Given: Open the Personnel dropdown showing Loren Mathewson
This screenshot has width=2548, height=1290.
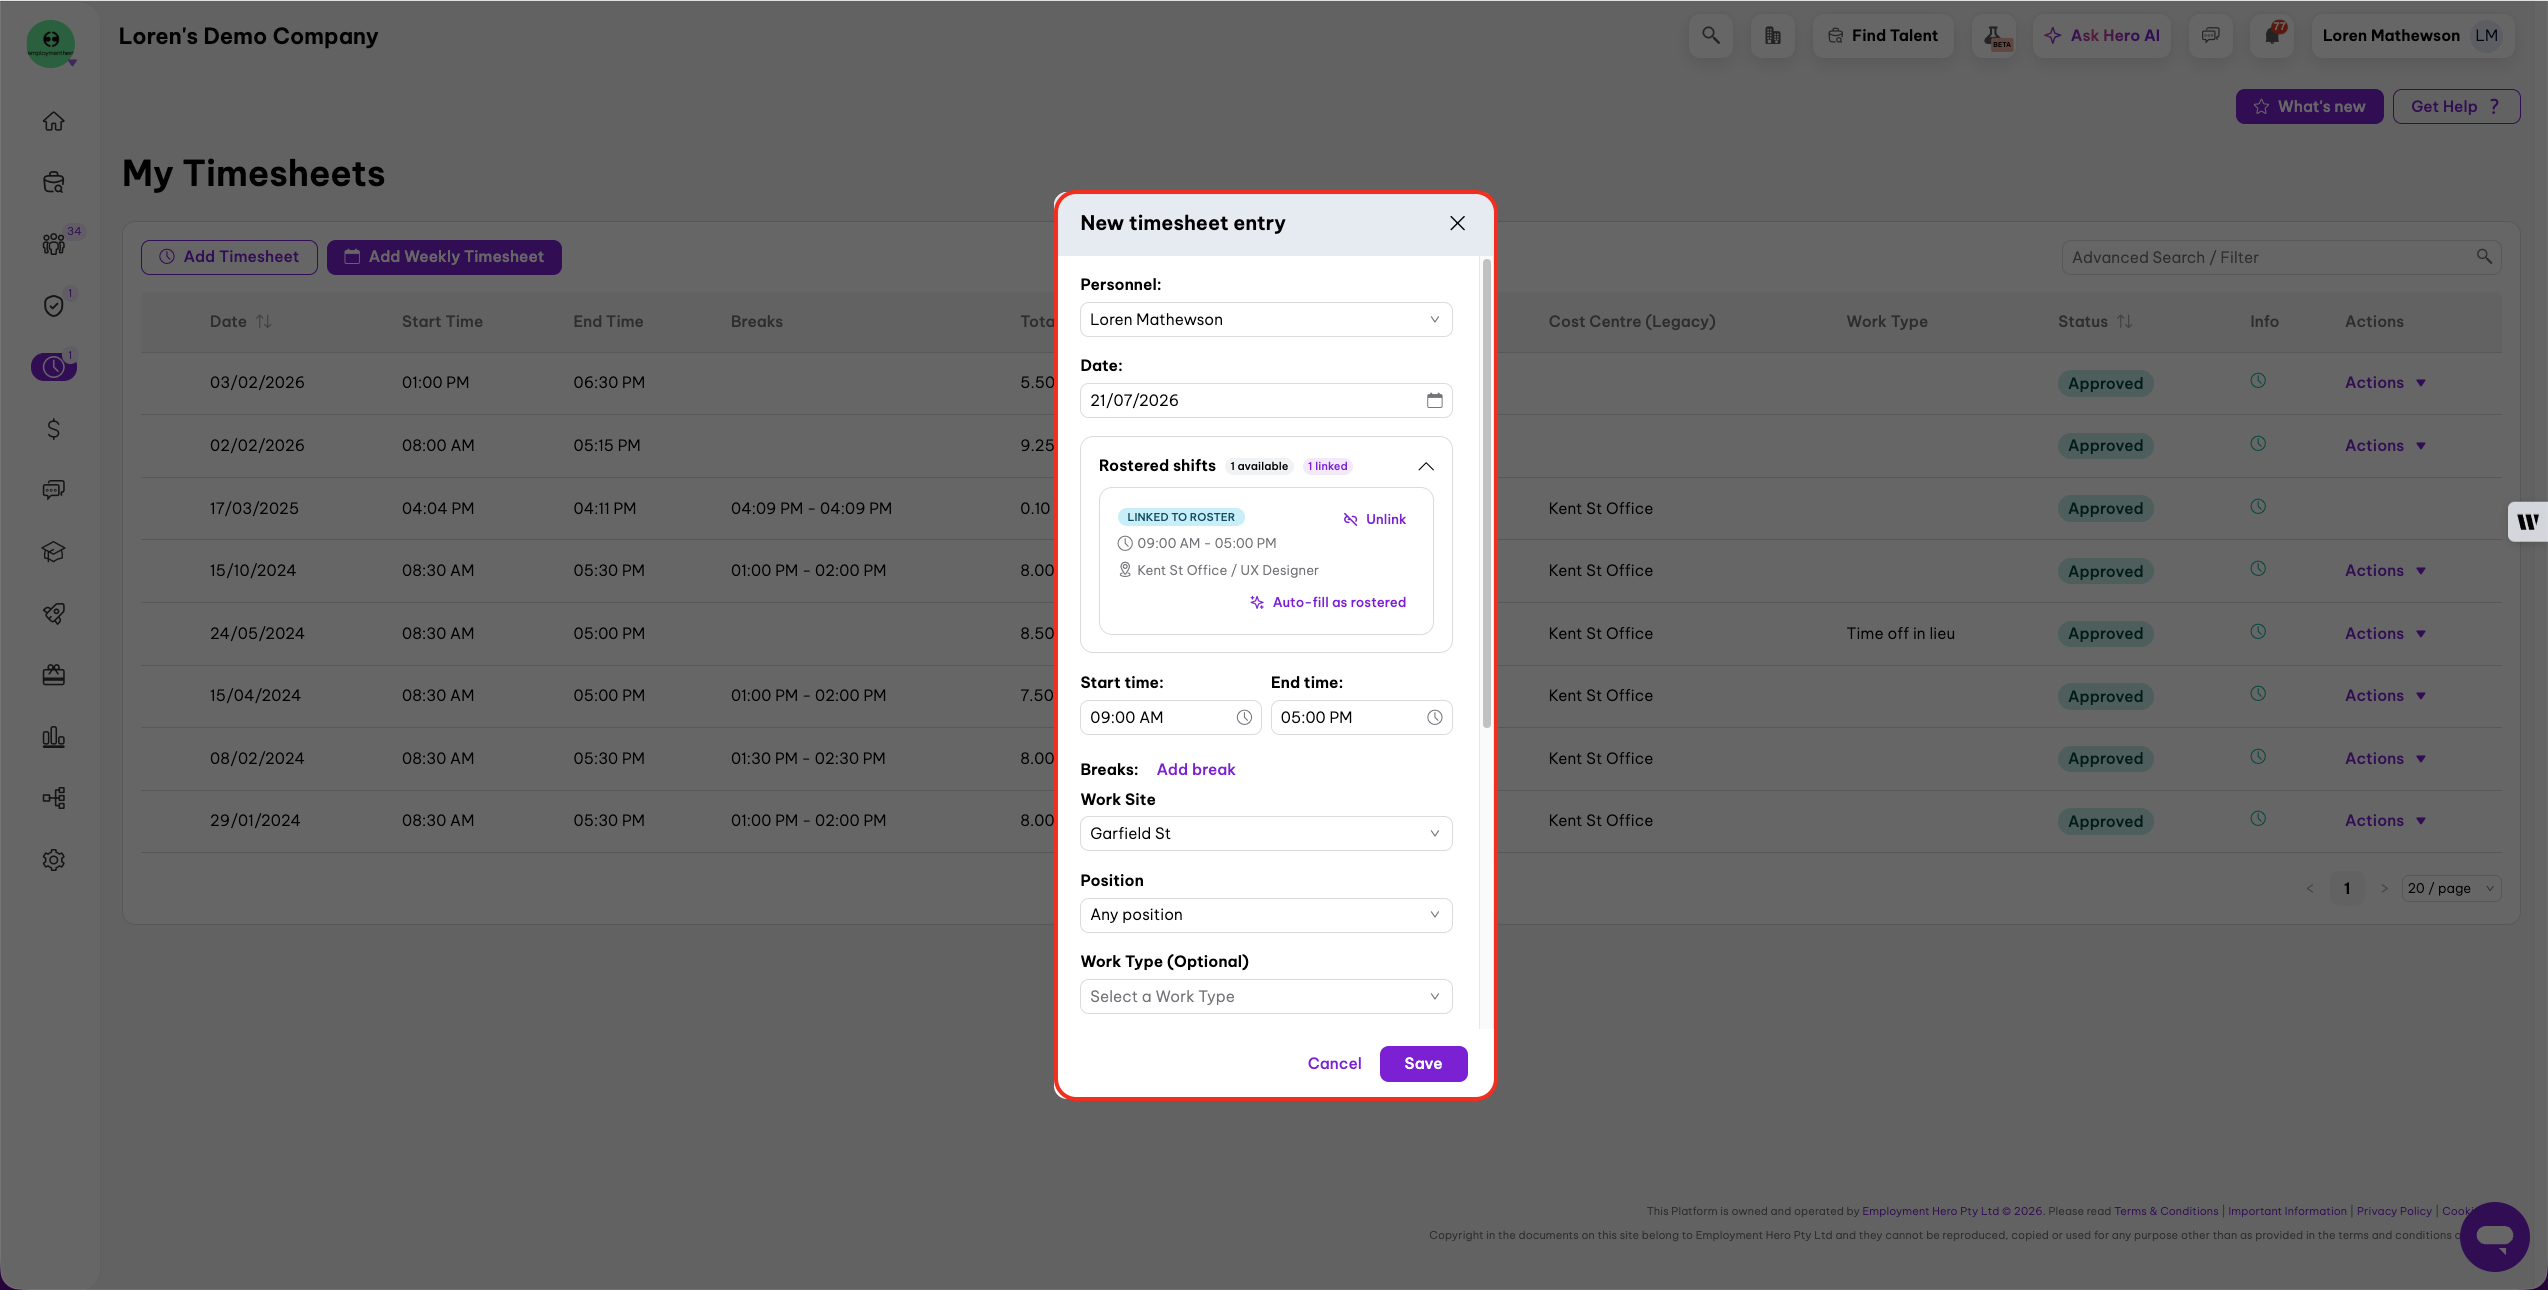Looking at the screenshot, I should (x=1266, y=320).
